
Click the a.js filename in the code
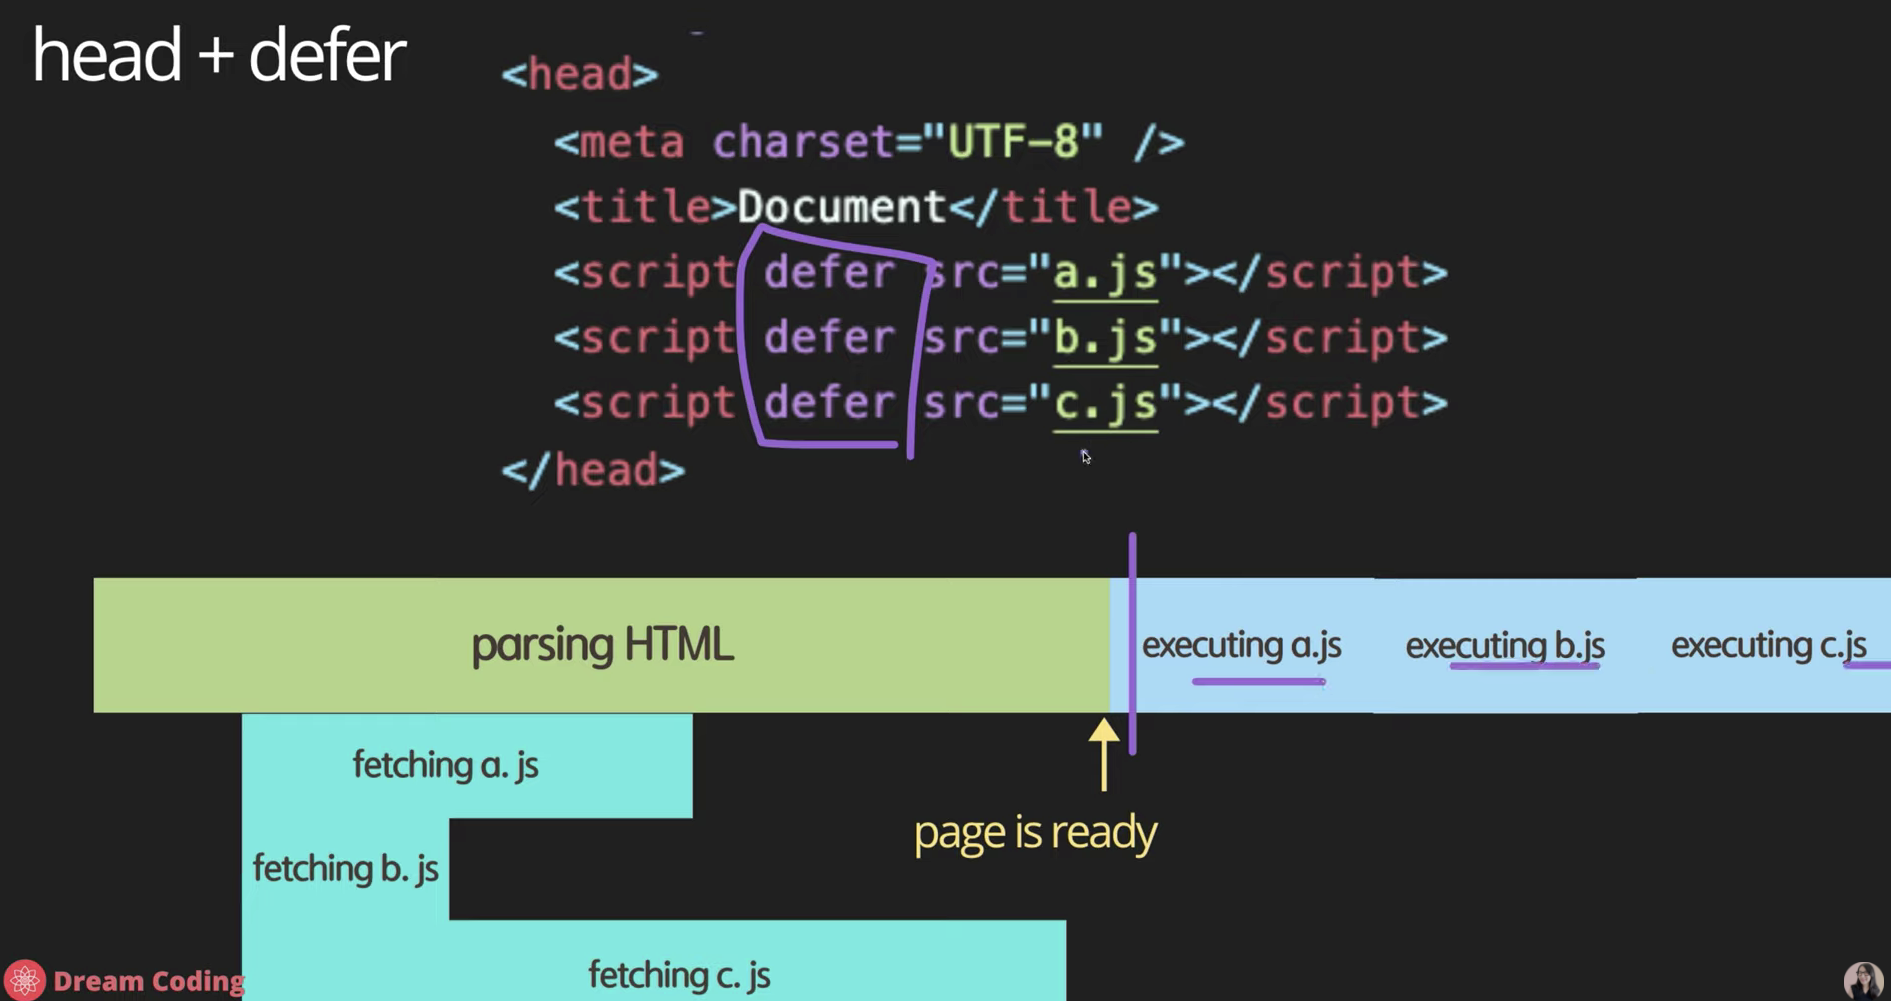[x=1105, y=273]
